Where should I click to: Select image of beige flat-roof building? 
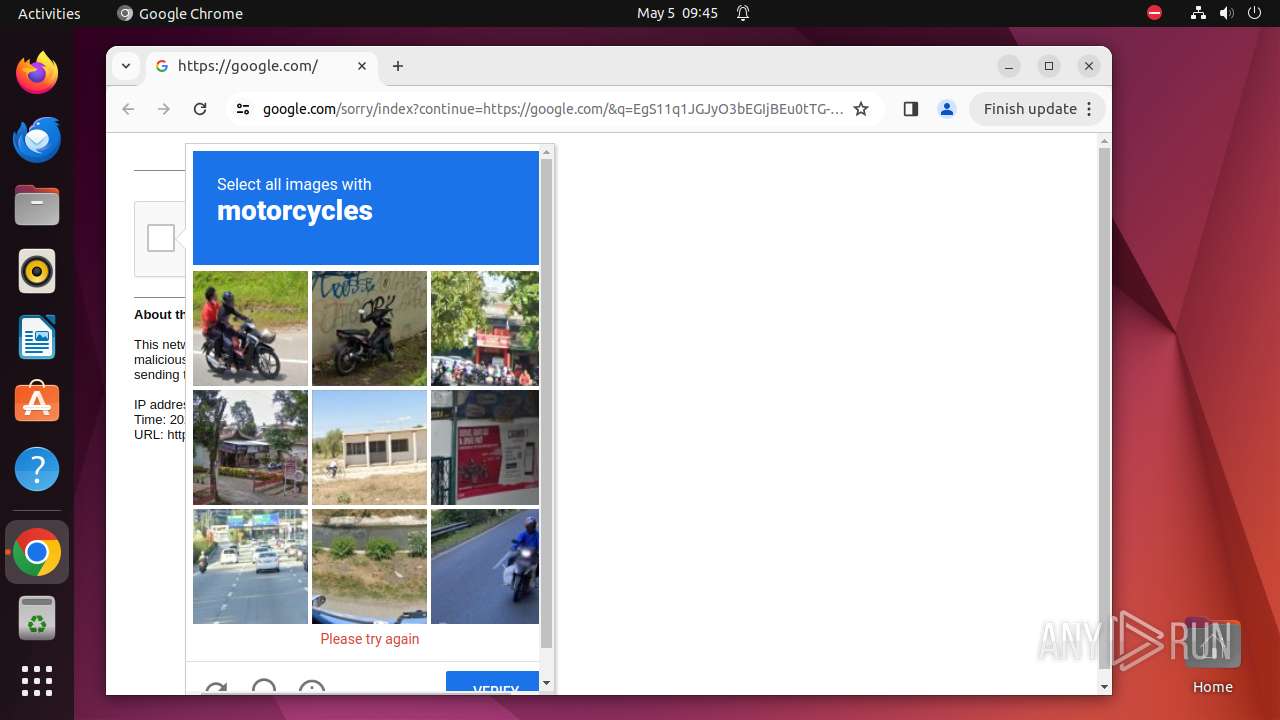369,447
